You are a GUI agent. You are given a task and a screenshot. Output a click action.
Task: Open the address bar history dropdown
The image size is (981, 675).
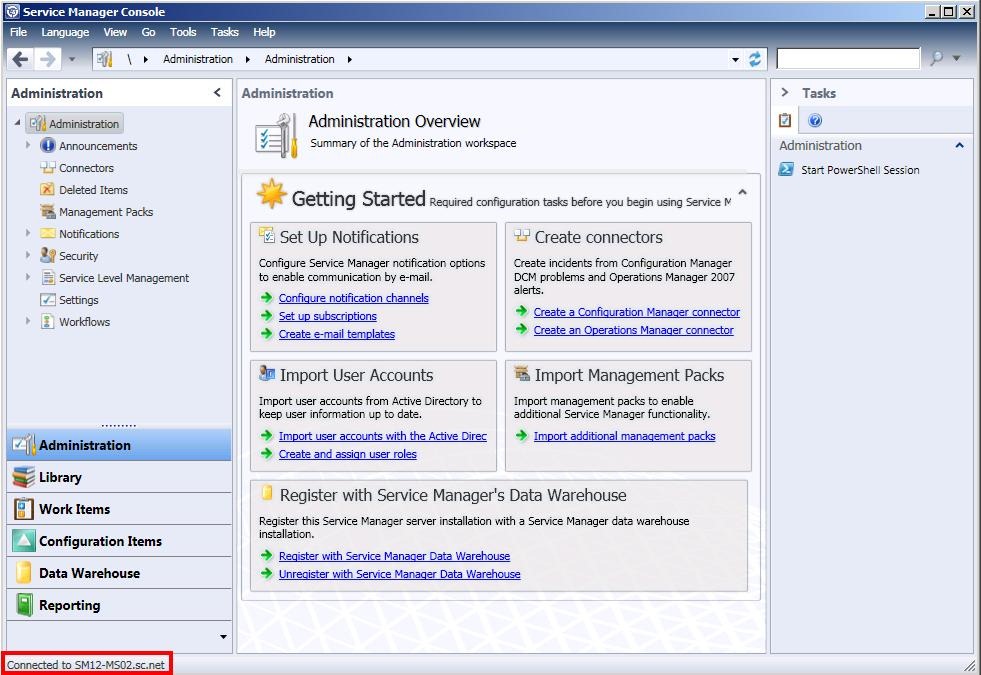coord(736,60)
